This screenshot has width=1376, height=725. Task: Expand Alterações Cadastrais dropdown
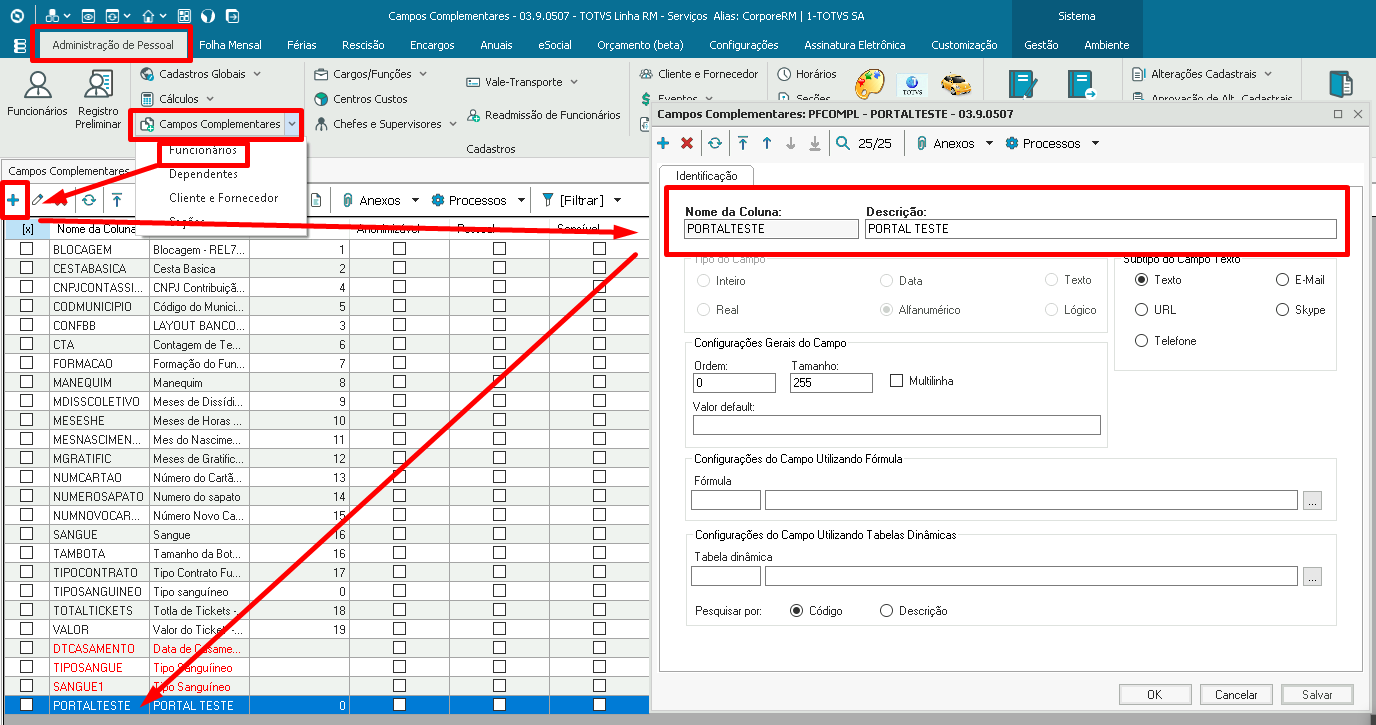(1268, 74)
